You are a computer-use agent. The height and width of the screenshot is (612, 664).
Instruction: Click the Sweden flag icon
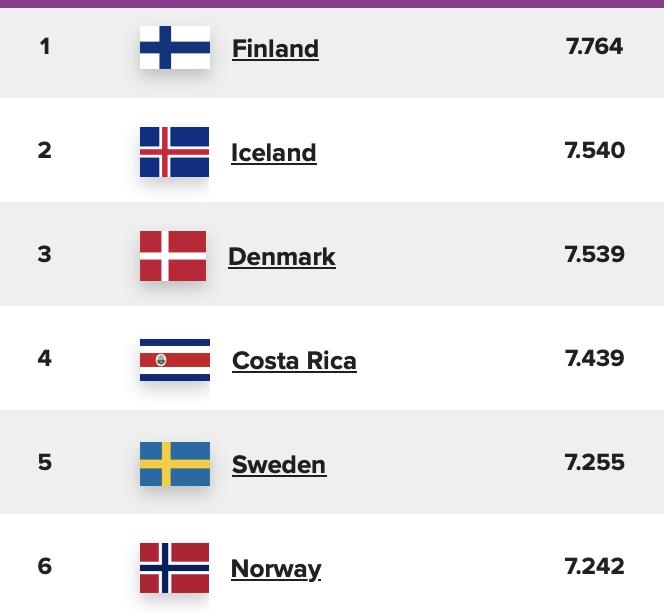pyautogui.click(x=175, y=464)
